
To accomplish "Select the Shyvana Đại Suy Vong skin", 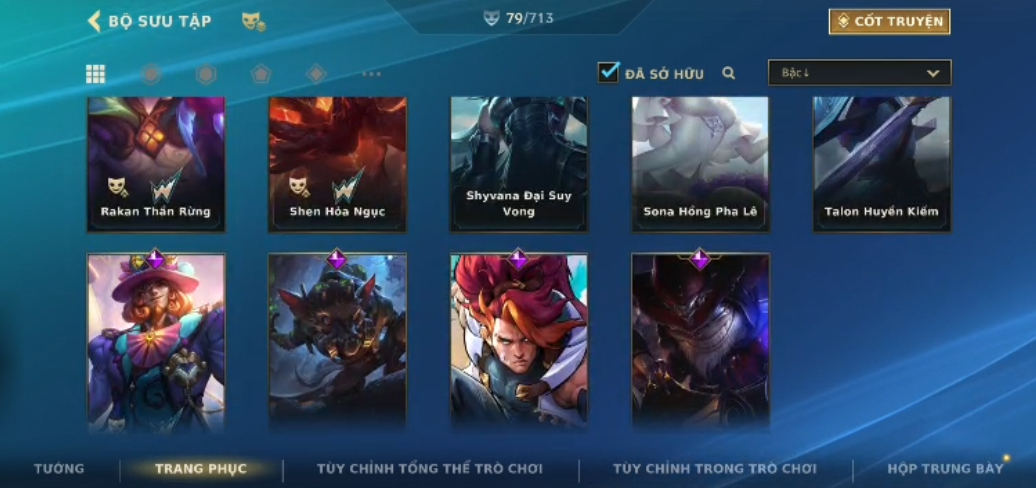I will point(519,164).
